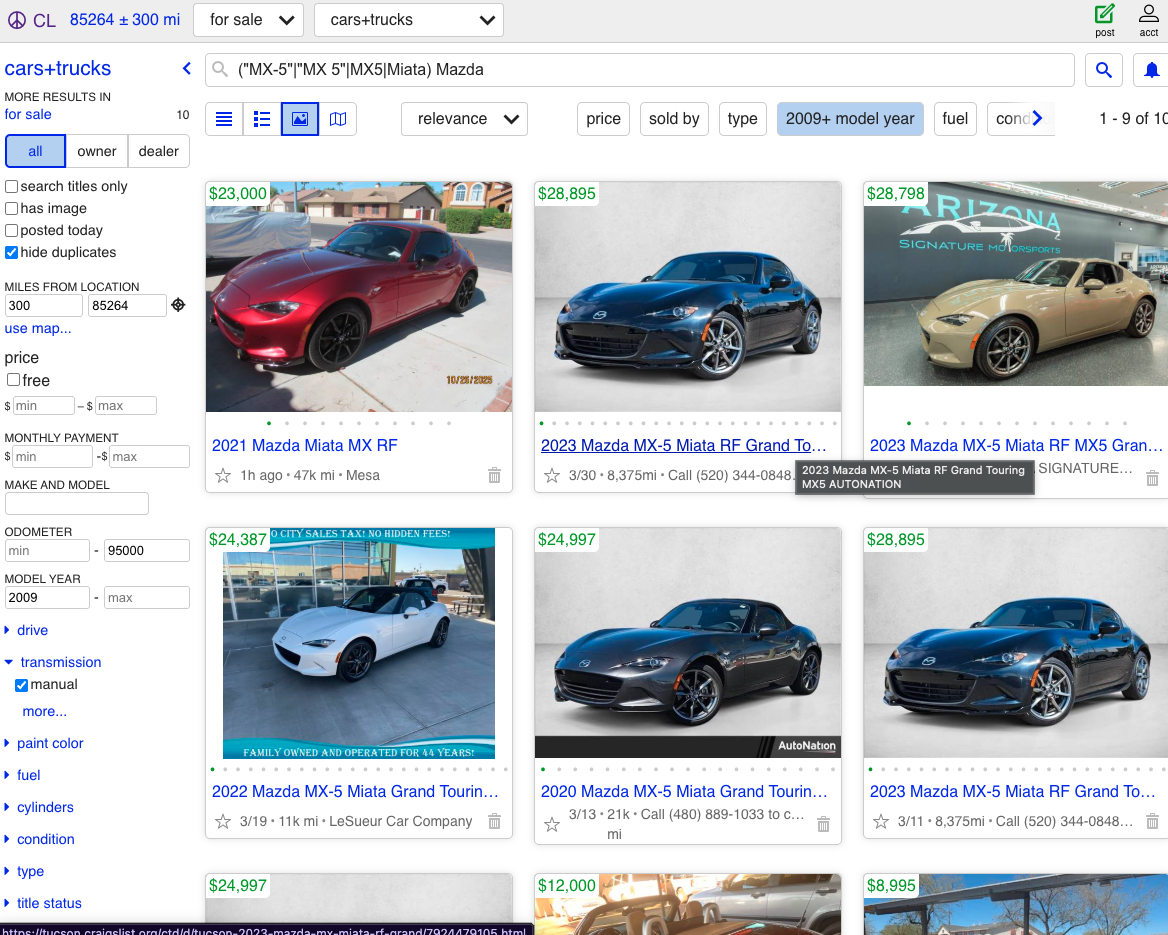Click the use map... link
Screen dimensions: 1168x935
coord(38,329)
